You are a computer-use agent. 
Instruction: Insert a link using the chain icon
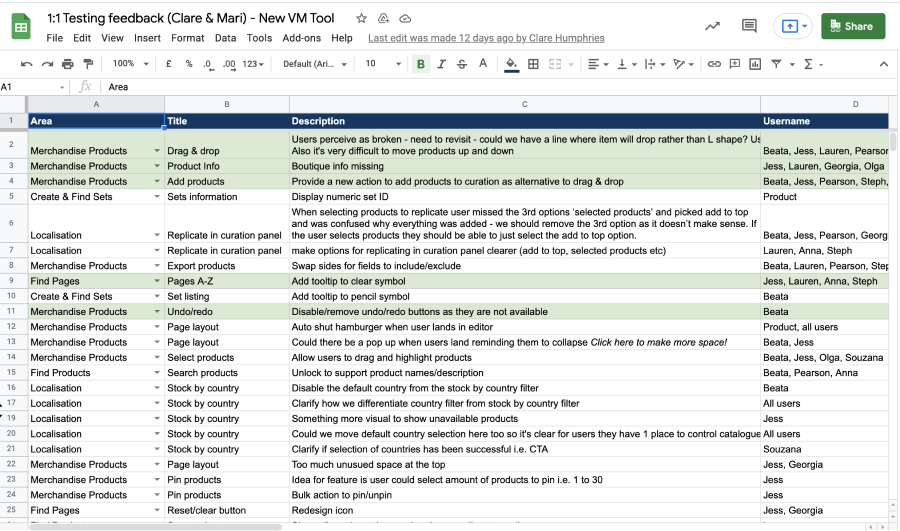(x=714, y=64)
